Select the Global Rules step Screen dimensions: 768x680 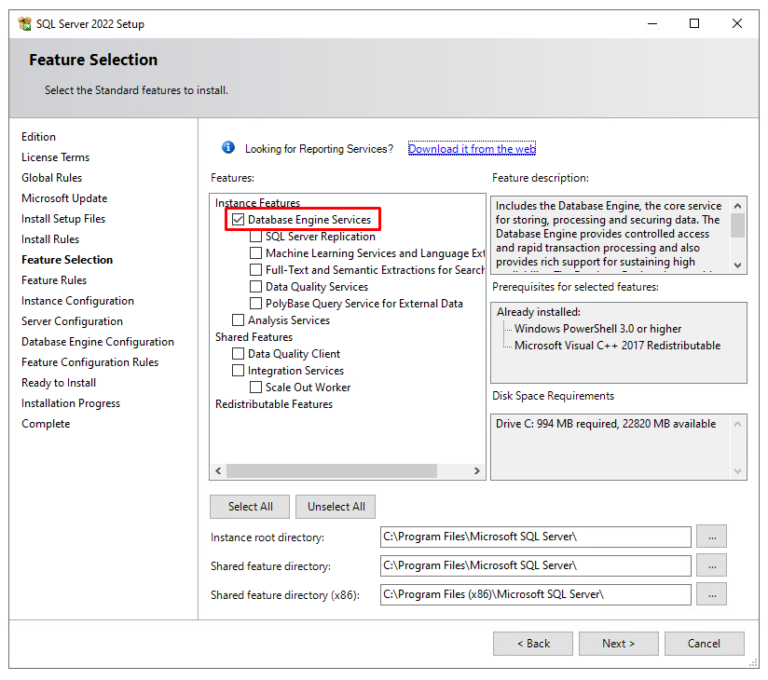(x=51, y=178)
